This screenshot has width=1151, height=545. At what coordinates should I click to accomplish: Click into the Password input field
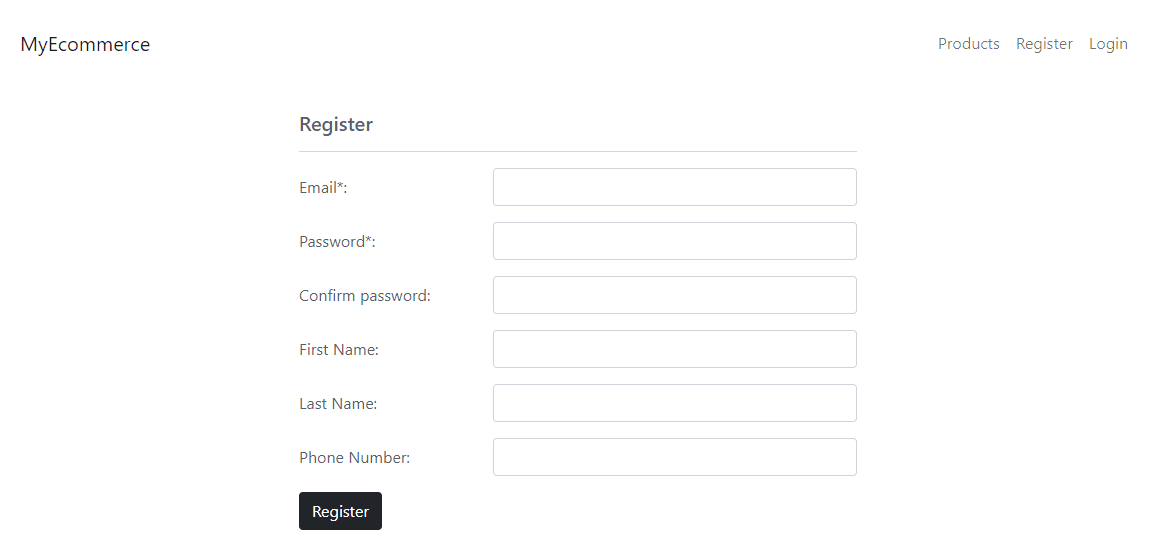[x=675, y=241]
